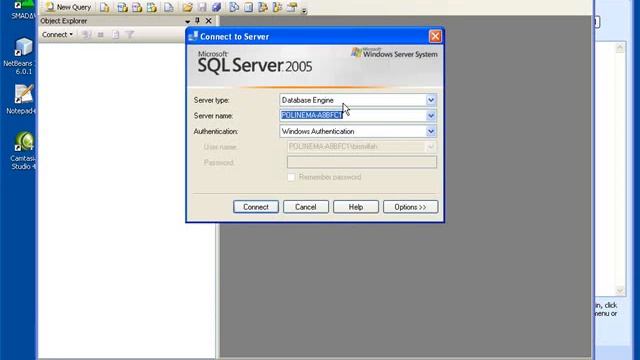
Task: Click the Stop icon in Object Explorer
Action: point(100,35)
